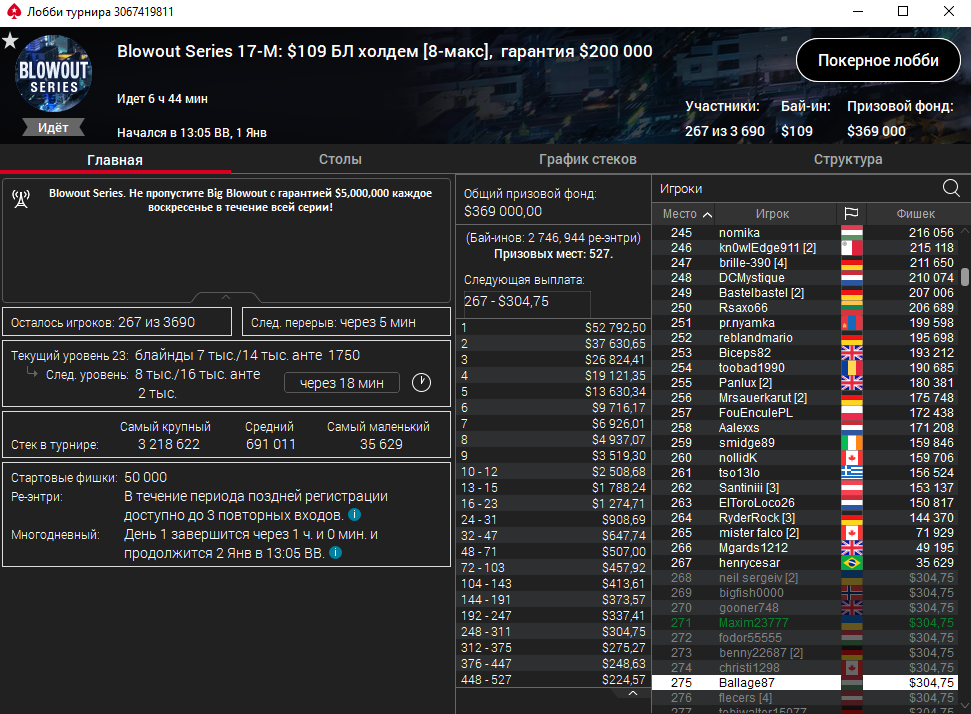Click the flag next to kn0wlEdge911
The height and width of the screenshot is (714, 971).
851,248
